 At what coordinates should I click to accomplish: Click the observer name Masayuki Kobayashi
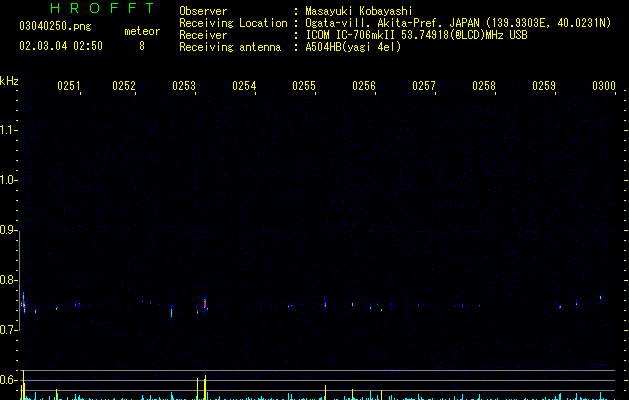click(x=359, y=11)
